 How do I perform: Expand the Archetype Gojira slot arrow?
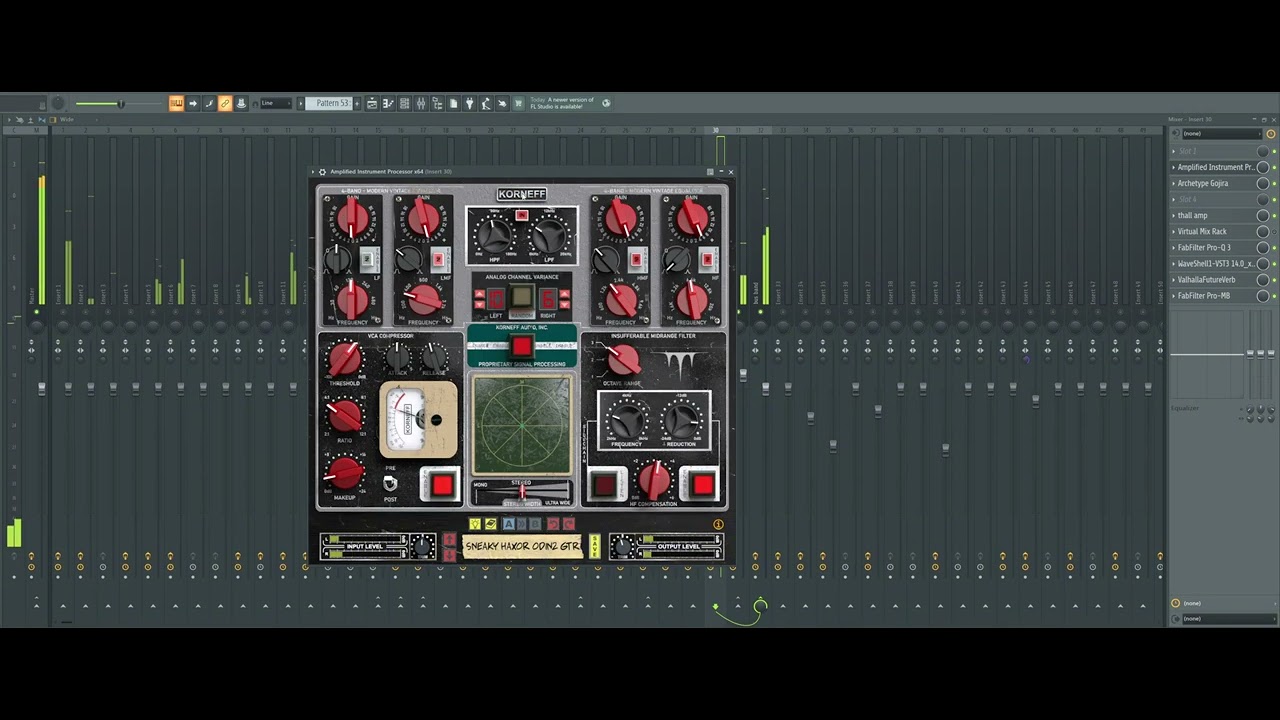pyautogui.click(x=1174, y=183)
